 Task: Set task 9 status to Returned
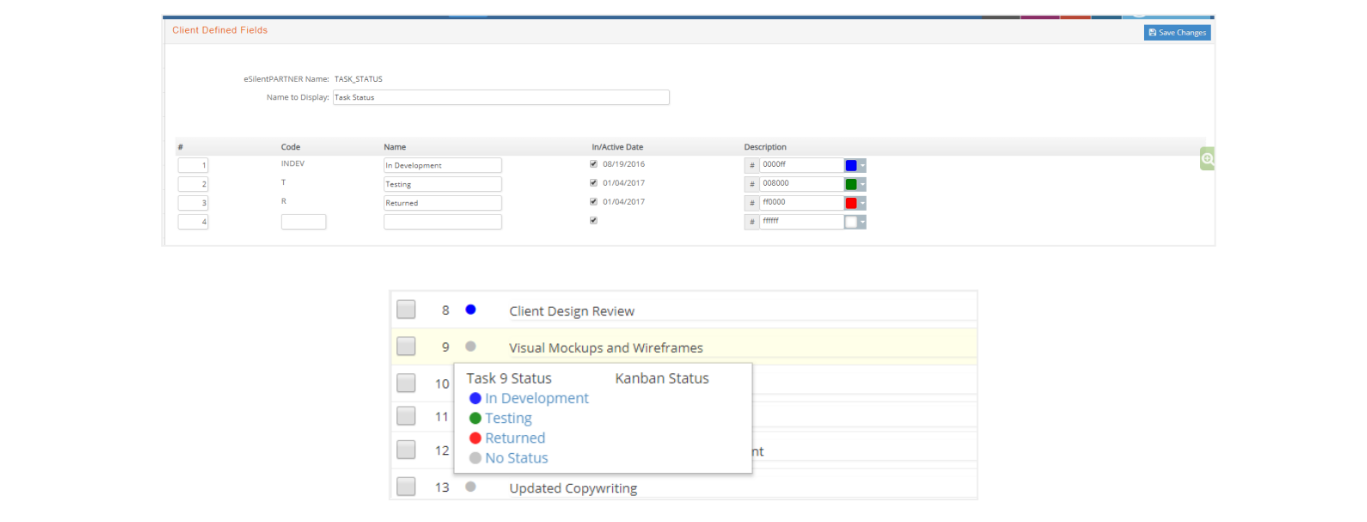[x=515, y=438]
